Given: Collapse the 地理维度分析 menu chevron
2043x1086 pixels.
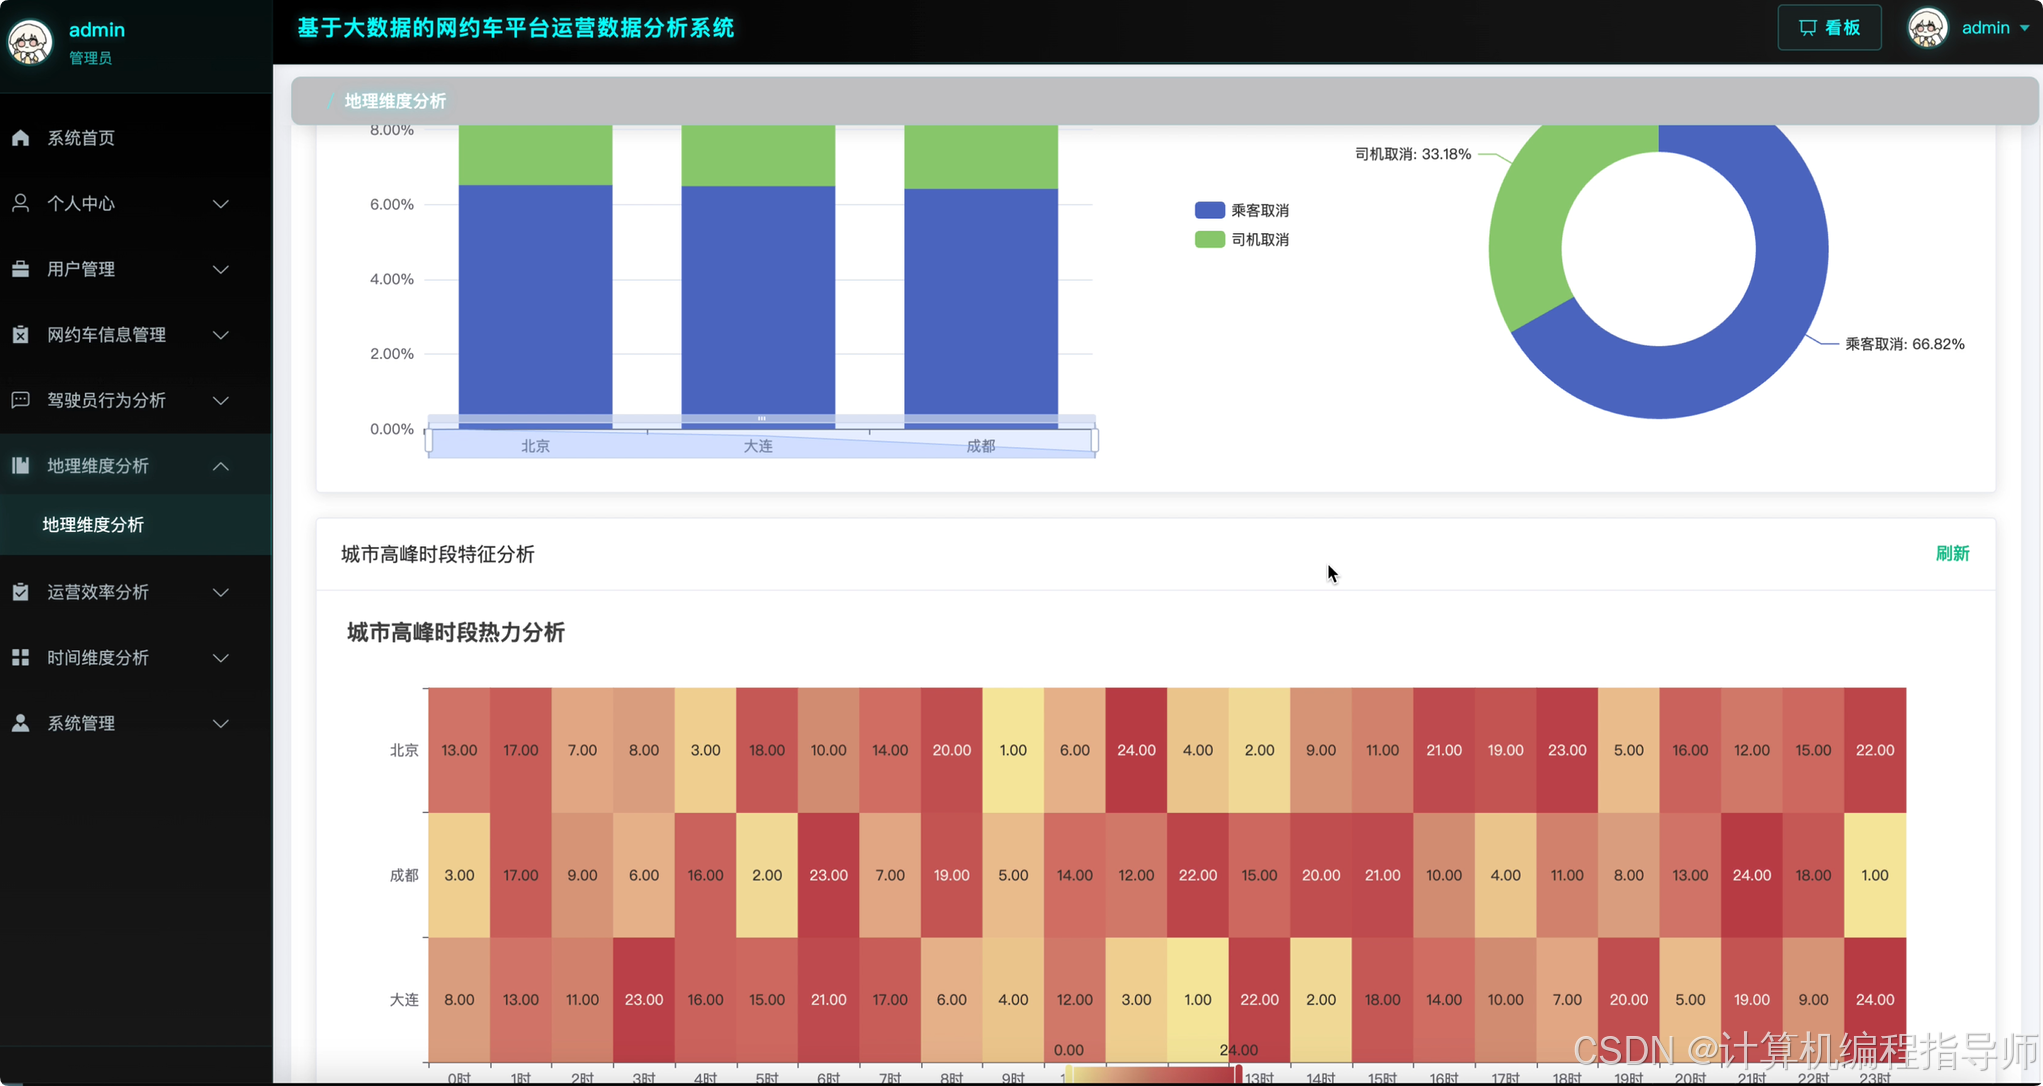Looking at the screenshot, I should pos(221,466).
